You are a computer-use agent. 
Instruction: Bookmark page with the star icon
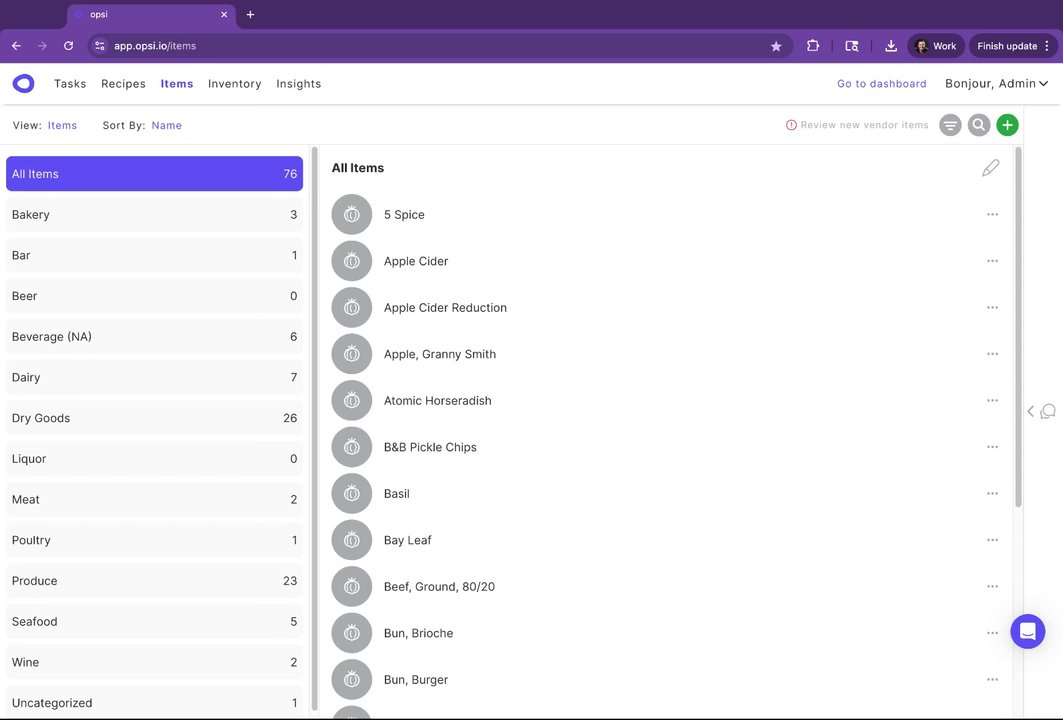pos(776,46)
